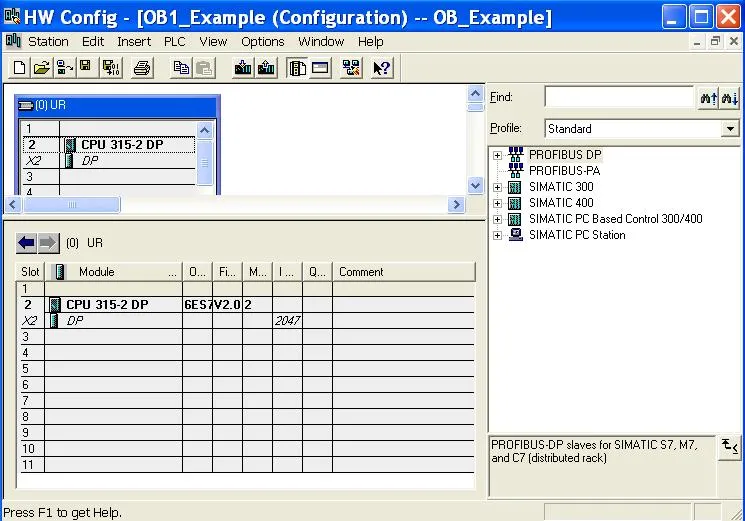Viewport: 745px width, 521px height.
Task: Open the Options menu
Action: 262,42
